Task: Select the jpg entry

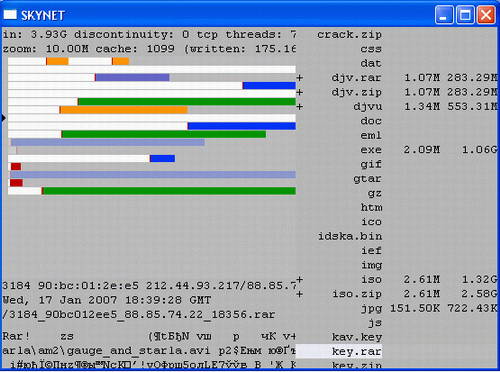Action: coord(371,308)
